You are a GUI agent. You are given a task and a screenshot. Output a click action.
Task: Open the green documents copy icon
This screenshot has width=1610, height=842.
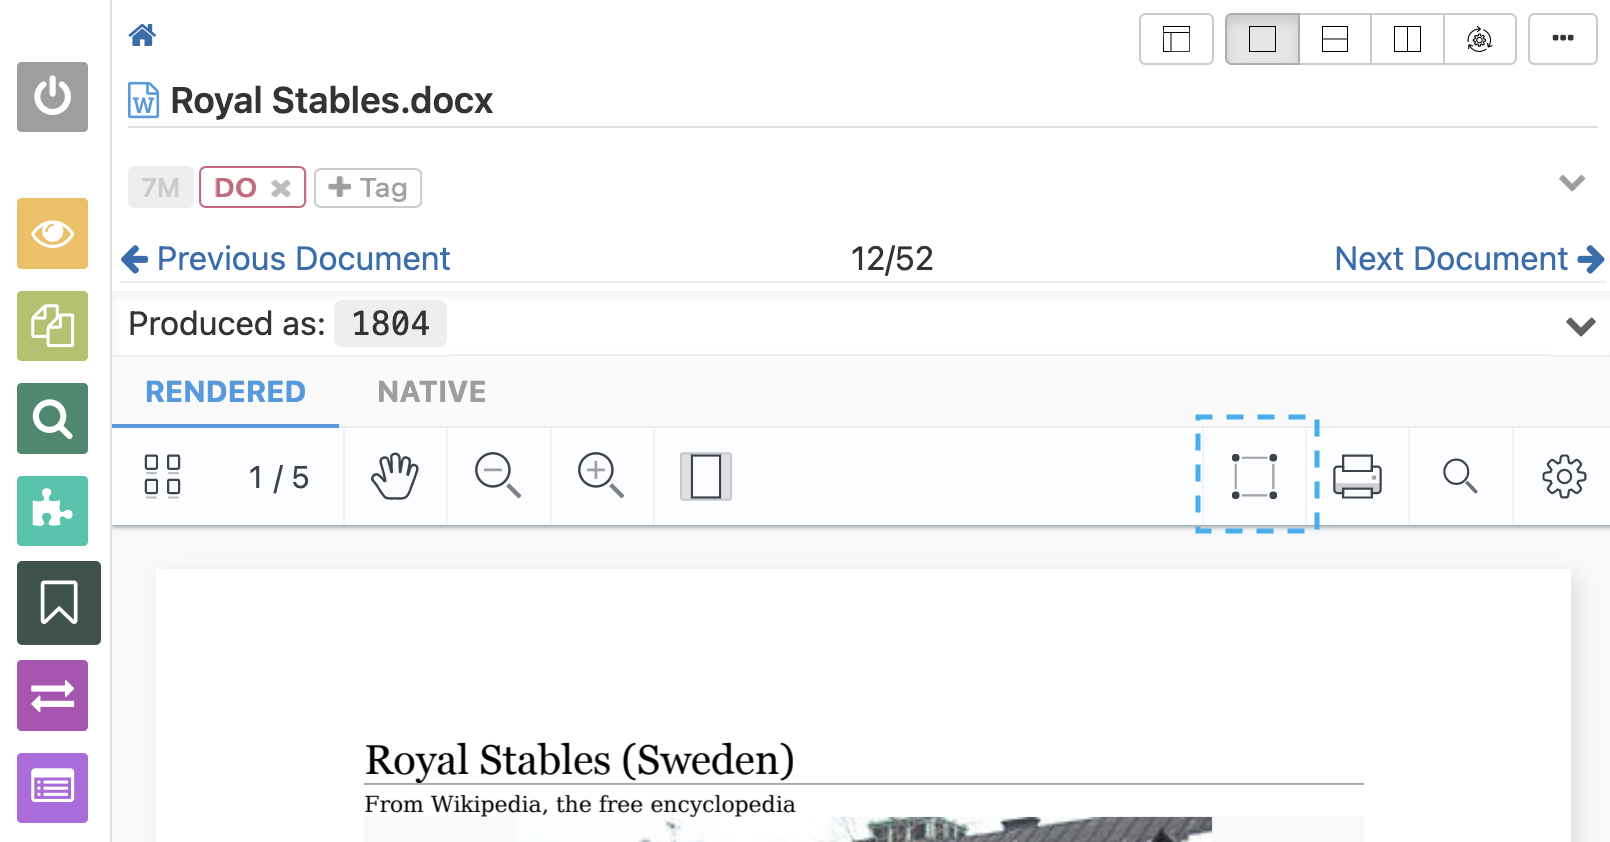tap(52, 326)
